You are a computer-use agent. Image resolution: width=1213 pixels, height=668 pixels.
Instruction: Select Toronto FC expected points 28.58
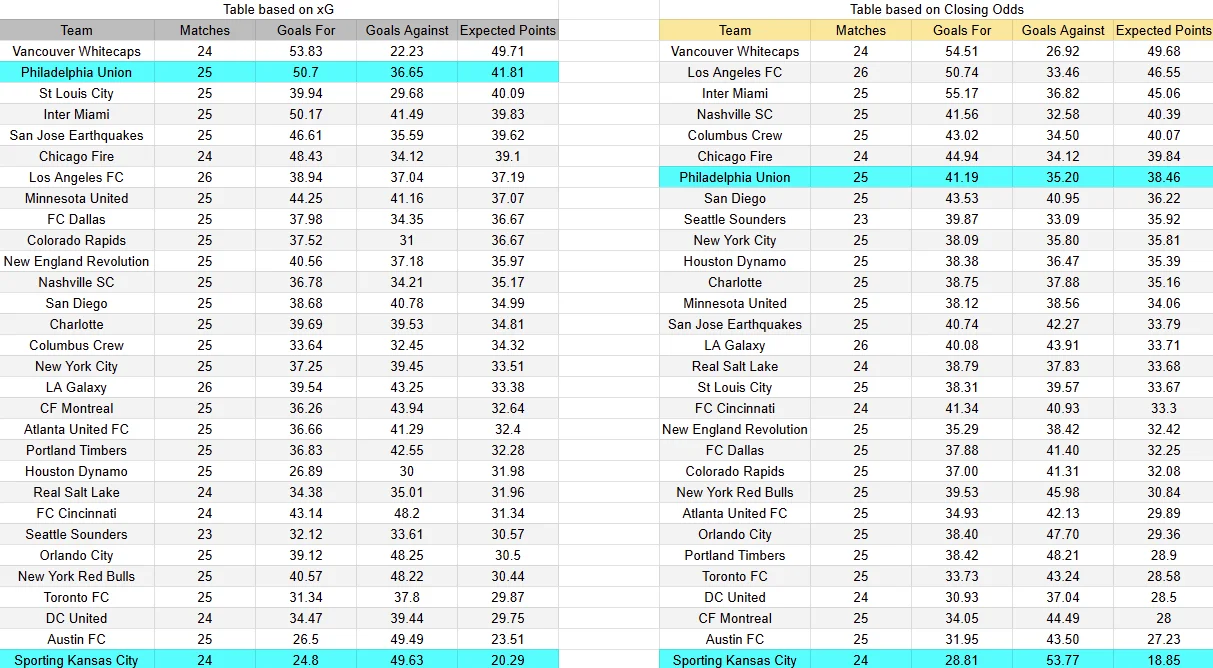pos(1163,576)
